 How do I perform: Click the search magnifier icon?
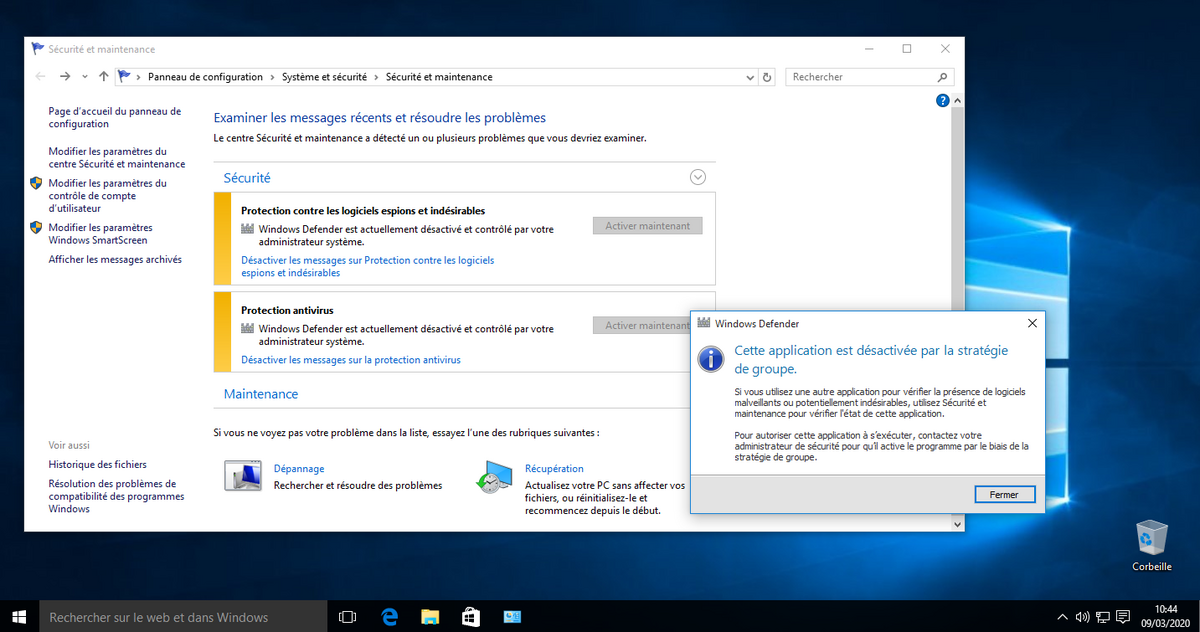coord(942,77)
